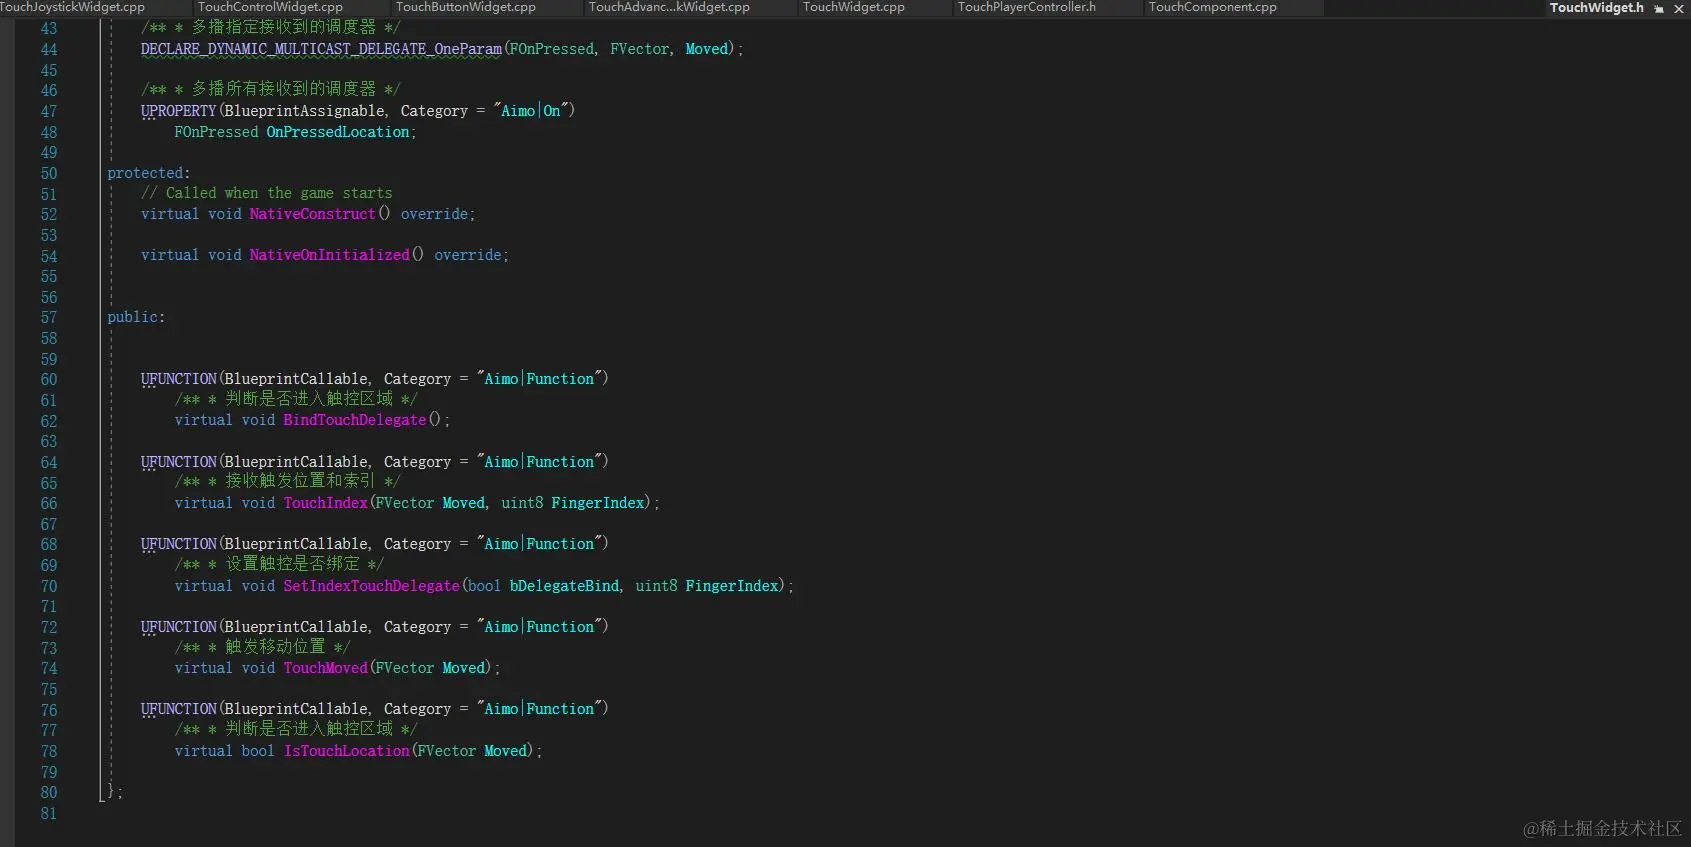Image resolution: width=1691 pixels, height=847 pixels.
Task: Click the public: access specifier
Action: click(136, 317)
